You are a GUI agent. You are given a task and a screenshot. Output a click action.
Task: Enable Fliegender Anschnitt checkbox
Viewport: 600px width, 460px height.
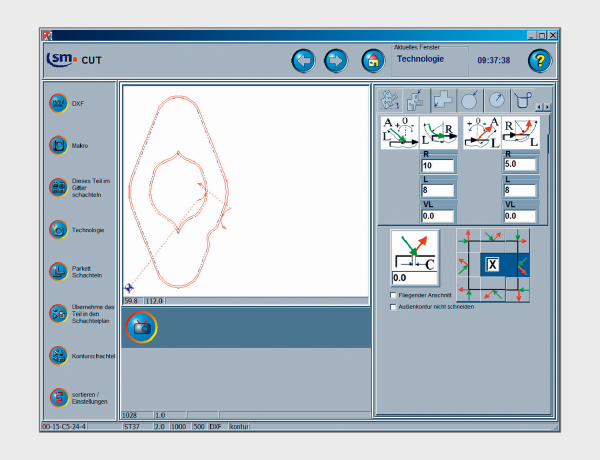pyautogui.click(x=392, y=296)
